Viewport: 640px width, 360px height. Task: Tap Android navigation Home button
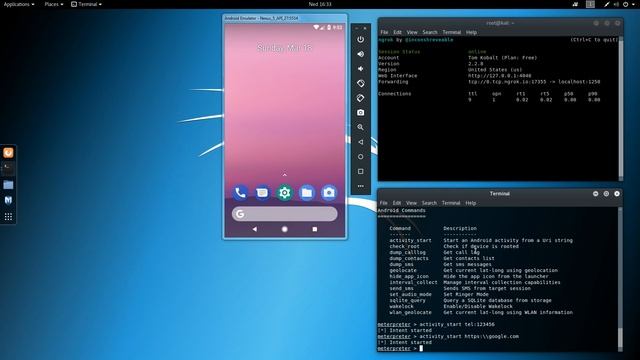(284, 229)
